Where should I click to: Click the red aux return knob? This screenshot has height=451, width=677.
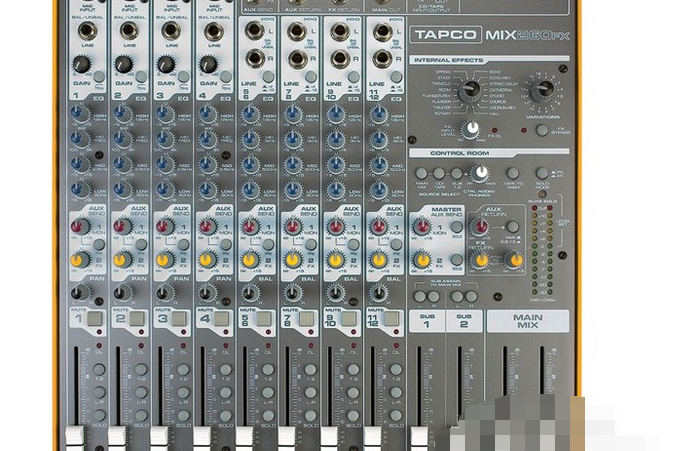480,227
